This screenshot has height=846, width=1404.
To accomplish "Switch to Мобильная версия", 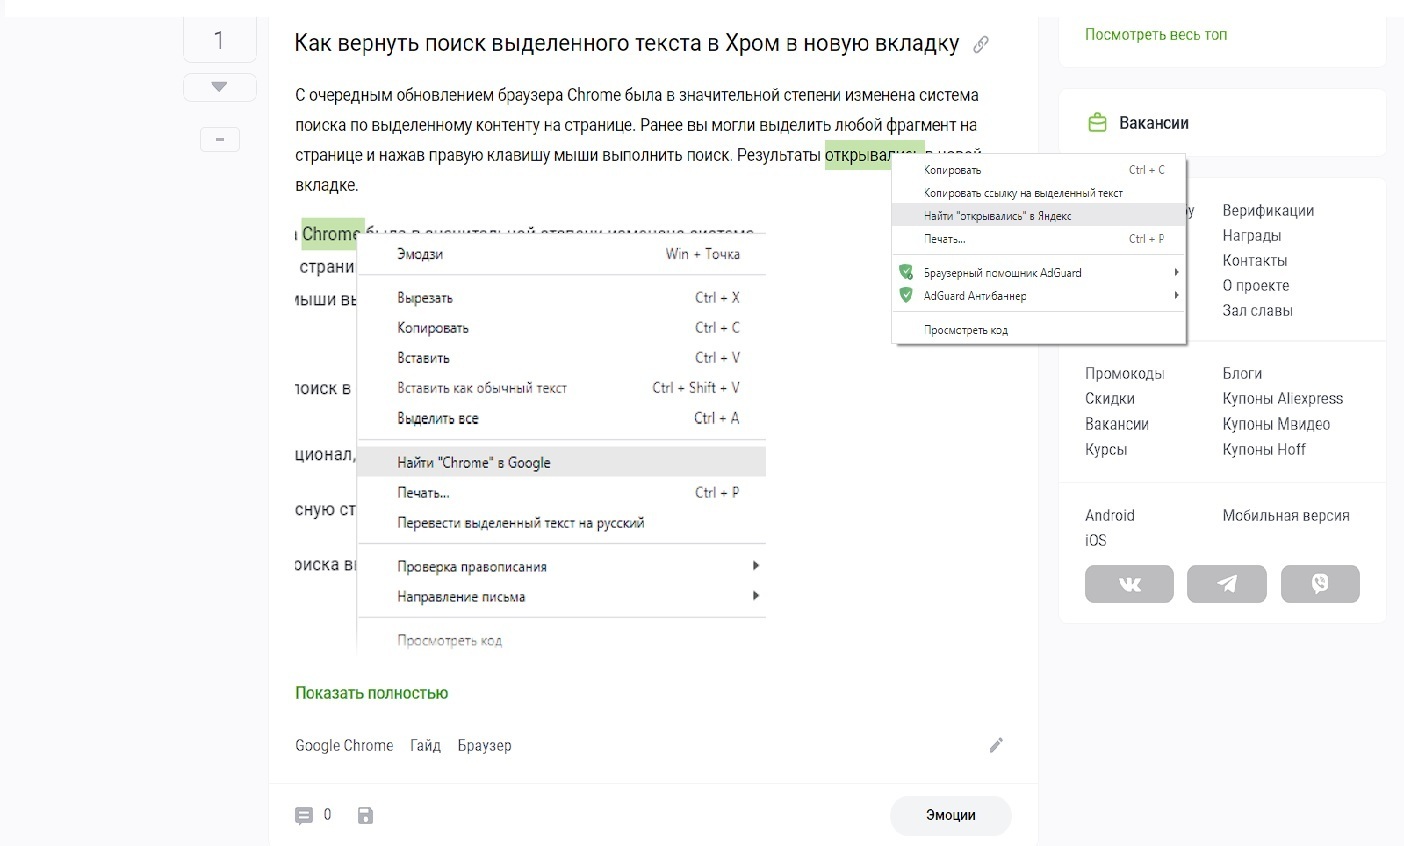I will pyautogui.click(x=1286, y=516).
